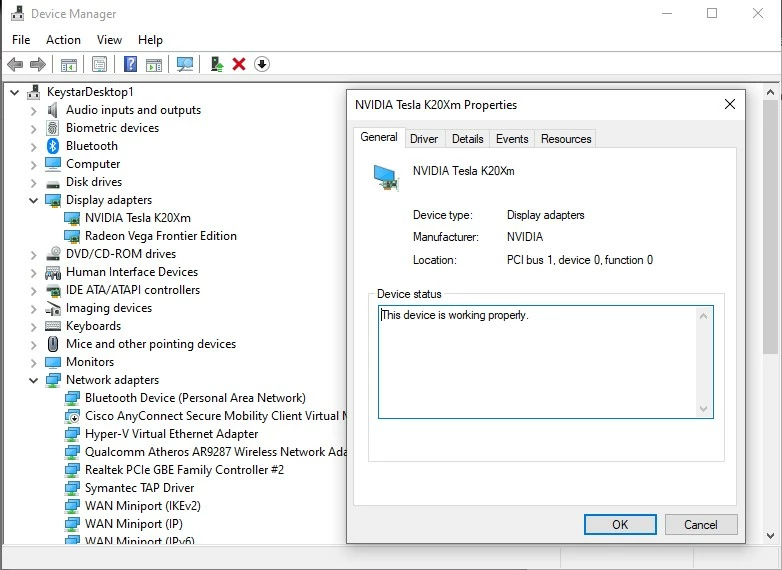Open the File menu
Image resolution: width=782 pixels, height=570 pixels.
click(x=21, y=40)
